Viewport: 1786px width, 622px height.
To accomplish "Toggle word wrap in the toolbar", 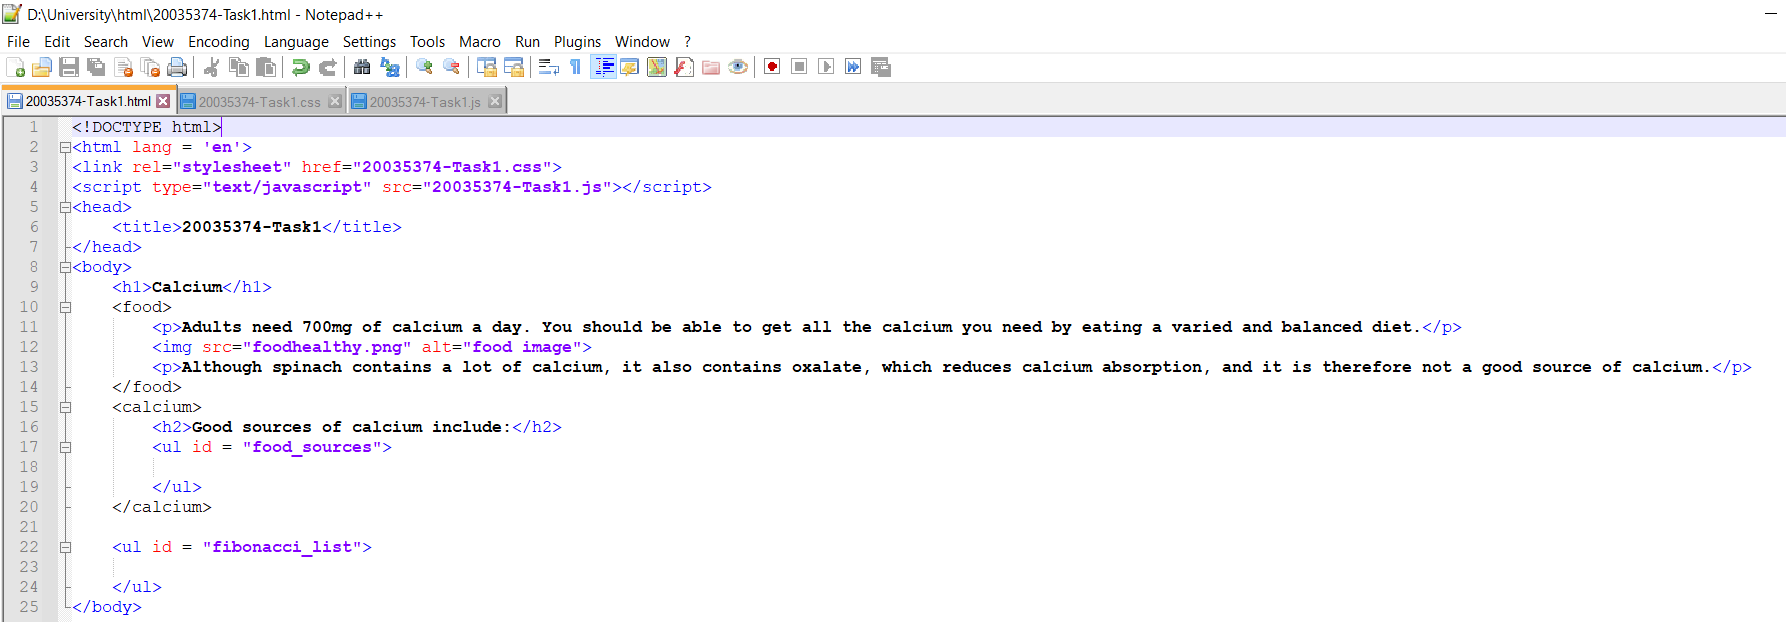I will pyautogui.click(x=548, y=67).
